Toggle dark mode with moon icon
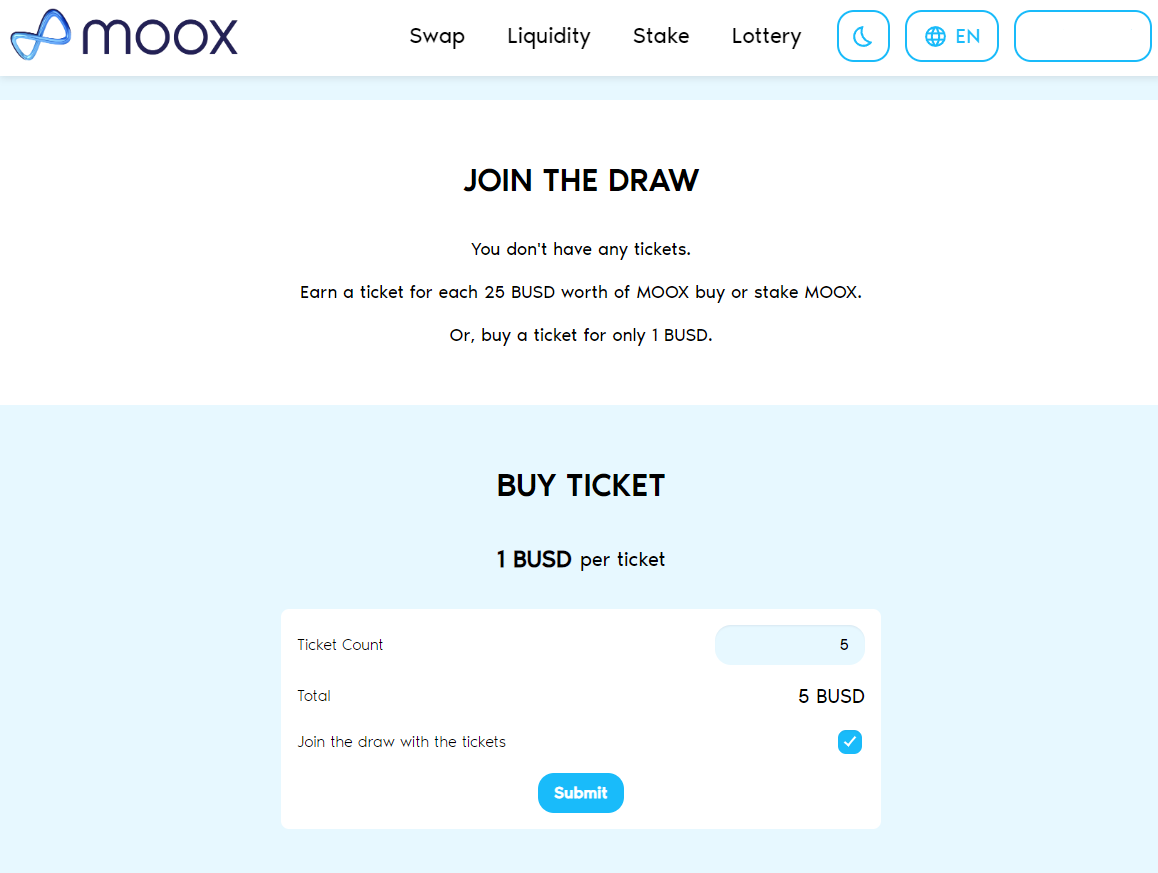This screenshot has height=873, width=1158. [863, 36]
